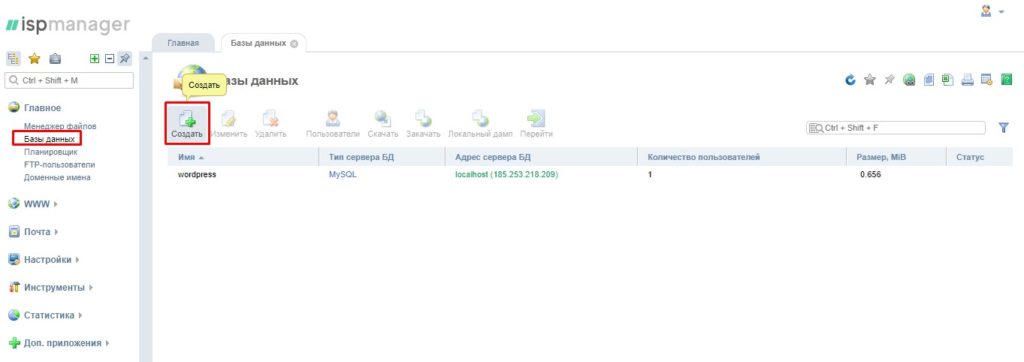Click the blue filter funnel icon
Viewport: 1024px width, 362px height.
tap(1004, 128)
